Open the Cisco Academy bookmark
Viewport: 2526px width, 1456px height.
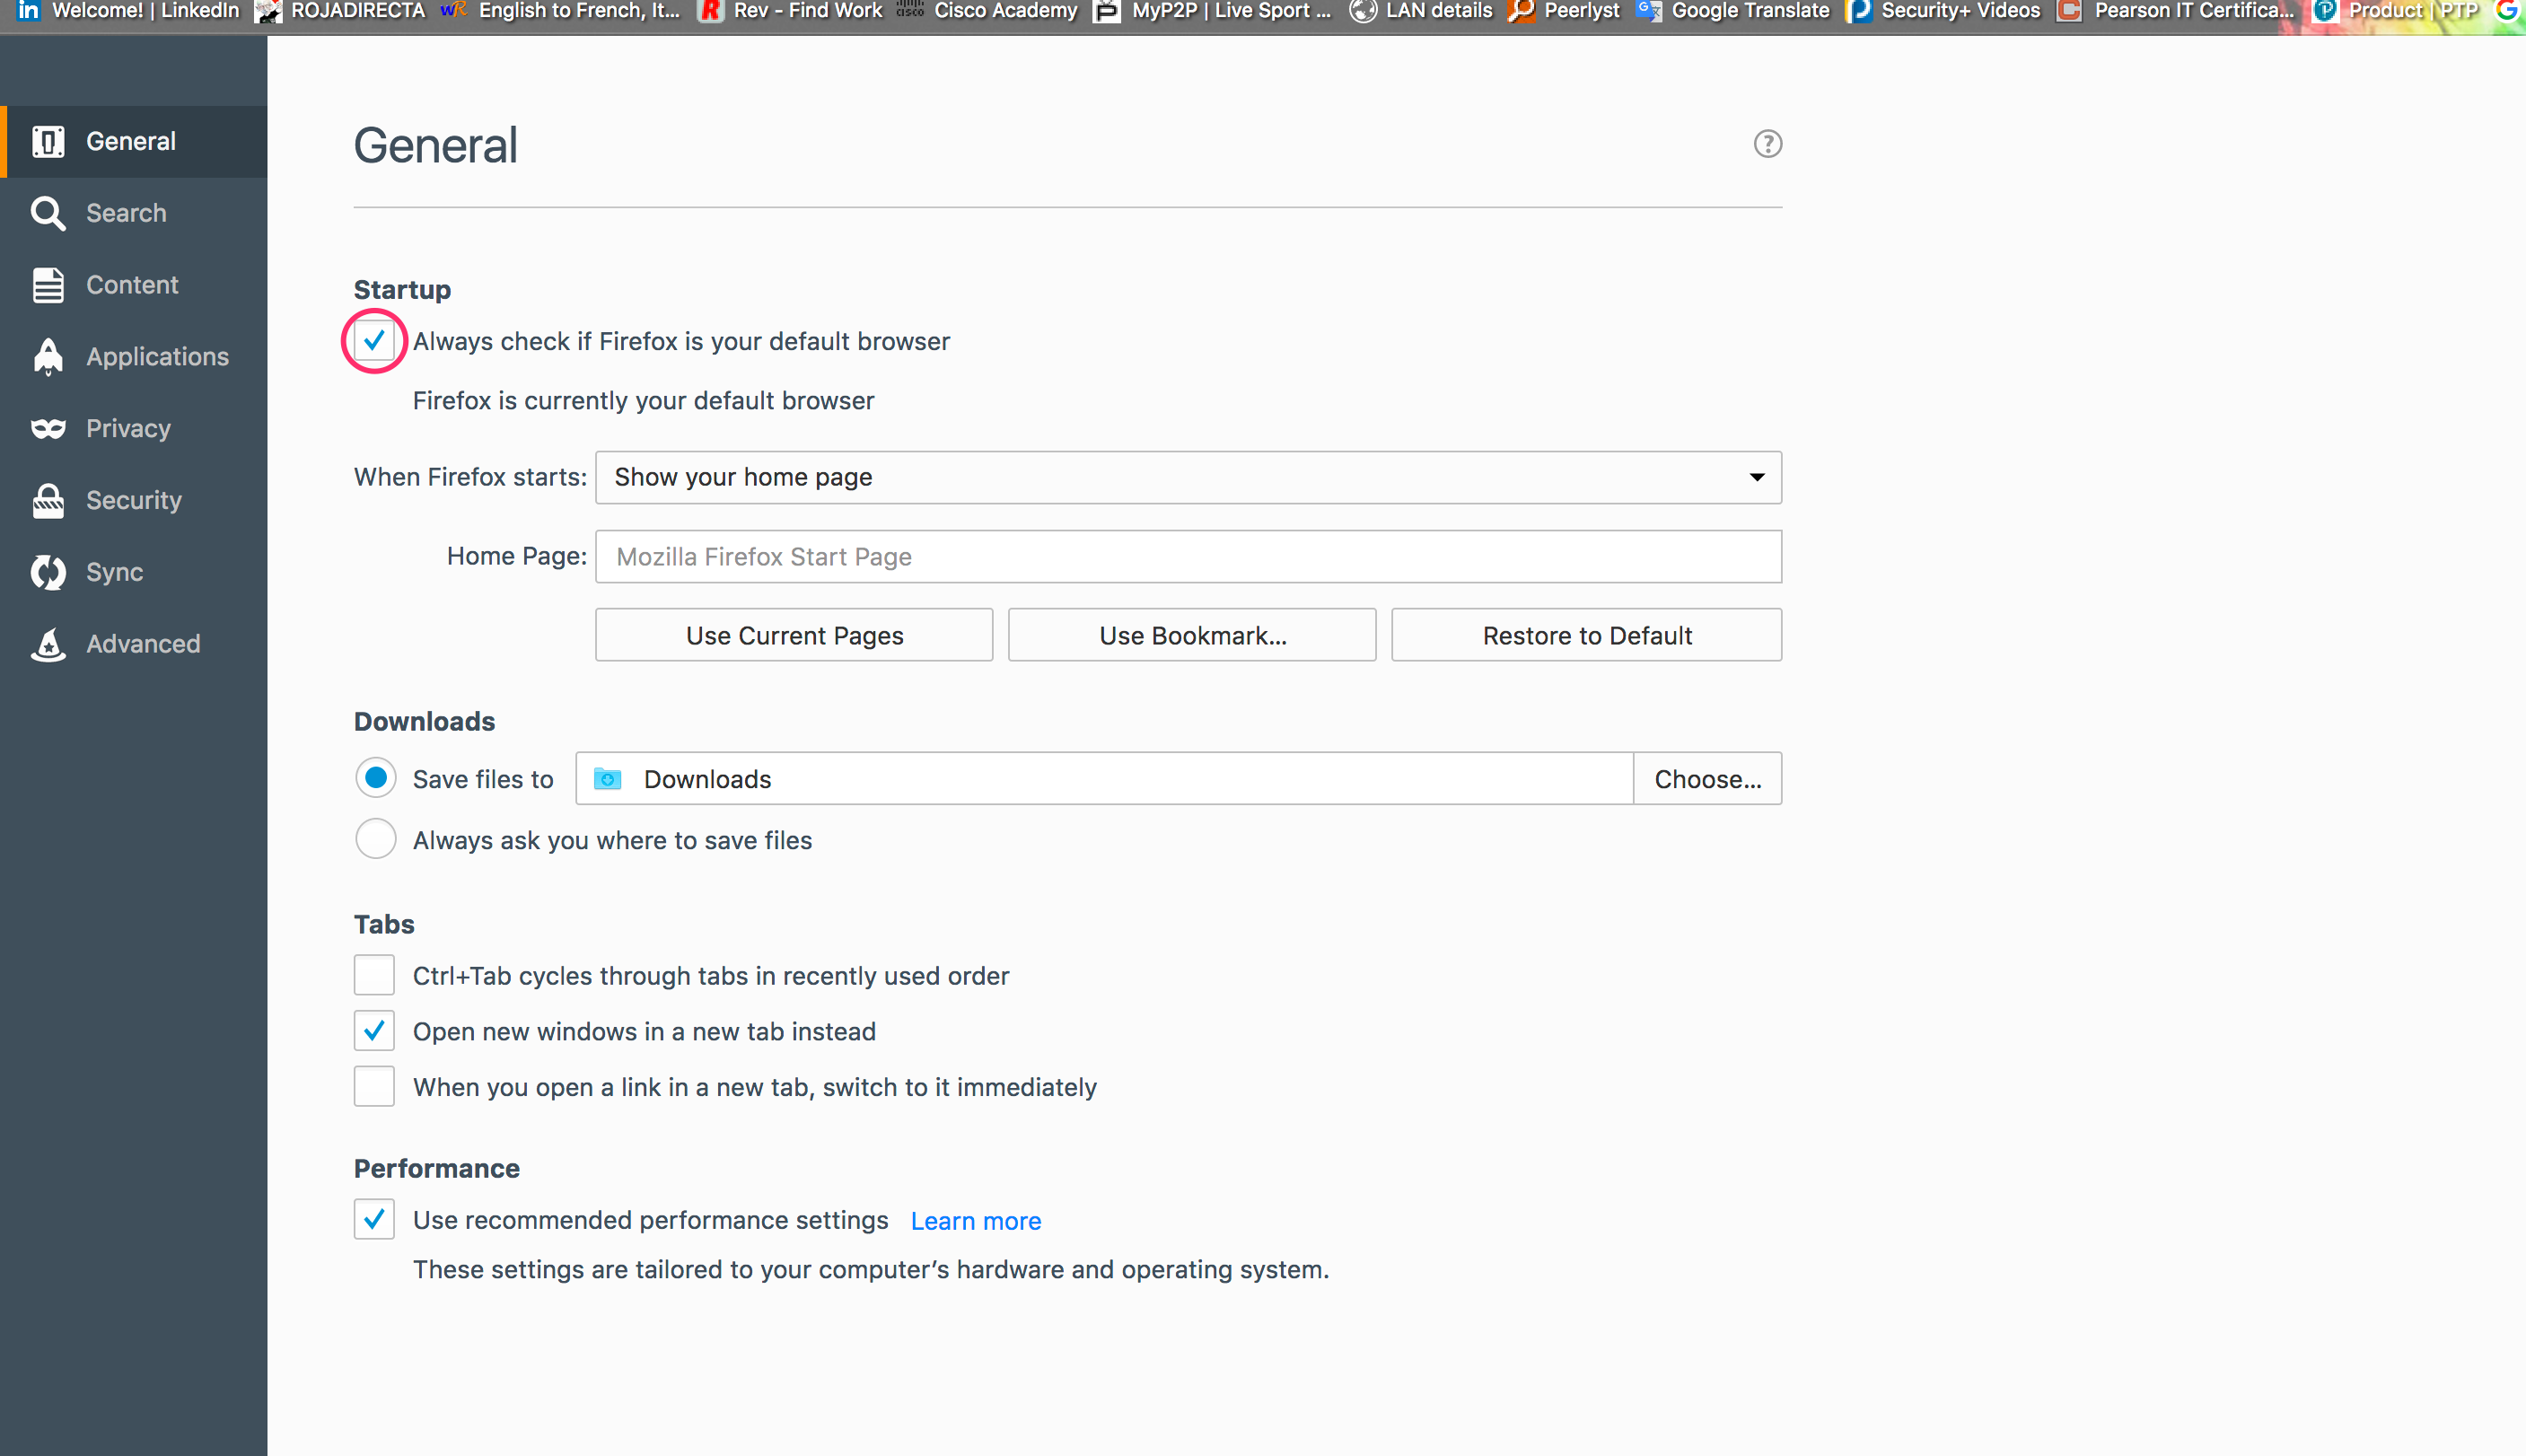pyautogui.click(x=988, y=11)
